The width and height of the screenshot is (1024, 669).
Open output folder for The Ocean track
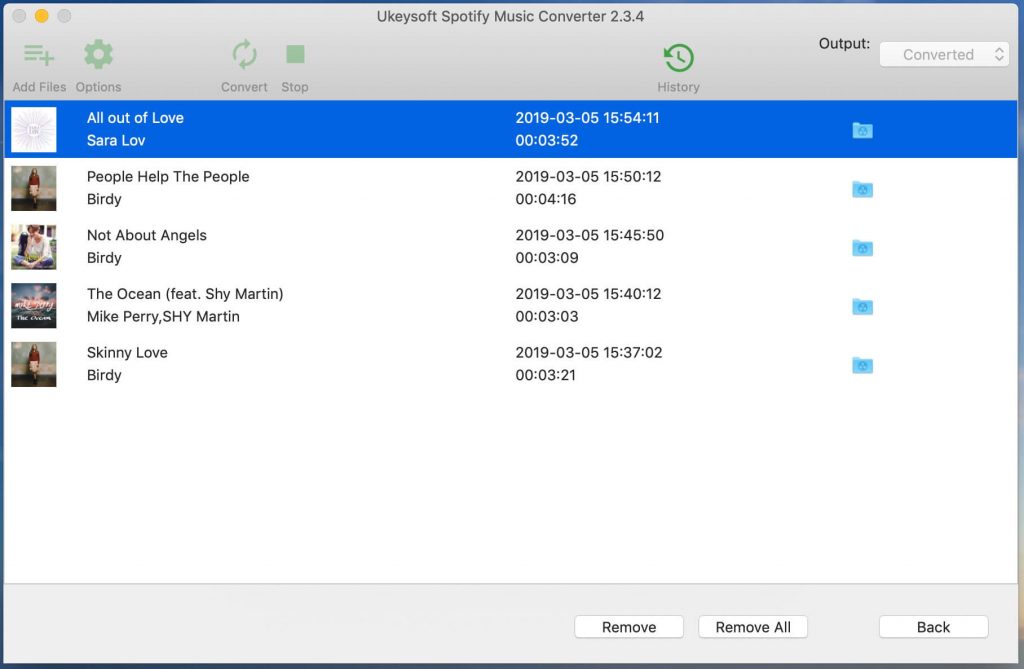(x=862, y=306)
